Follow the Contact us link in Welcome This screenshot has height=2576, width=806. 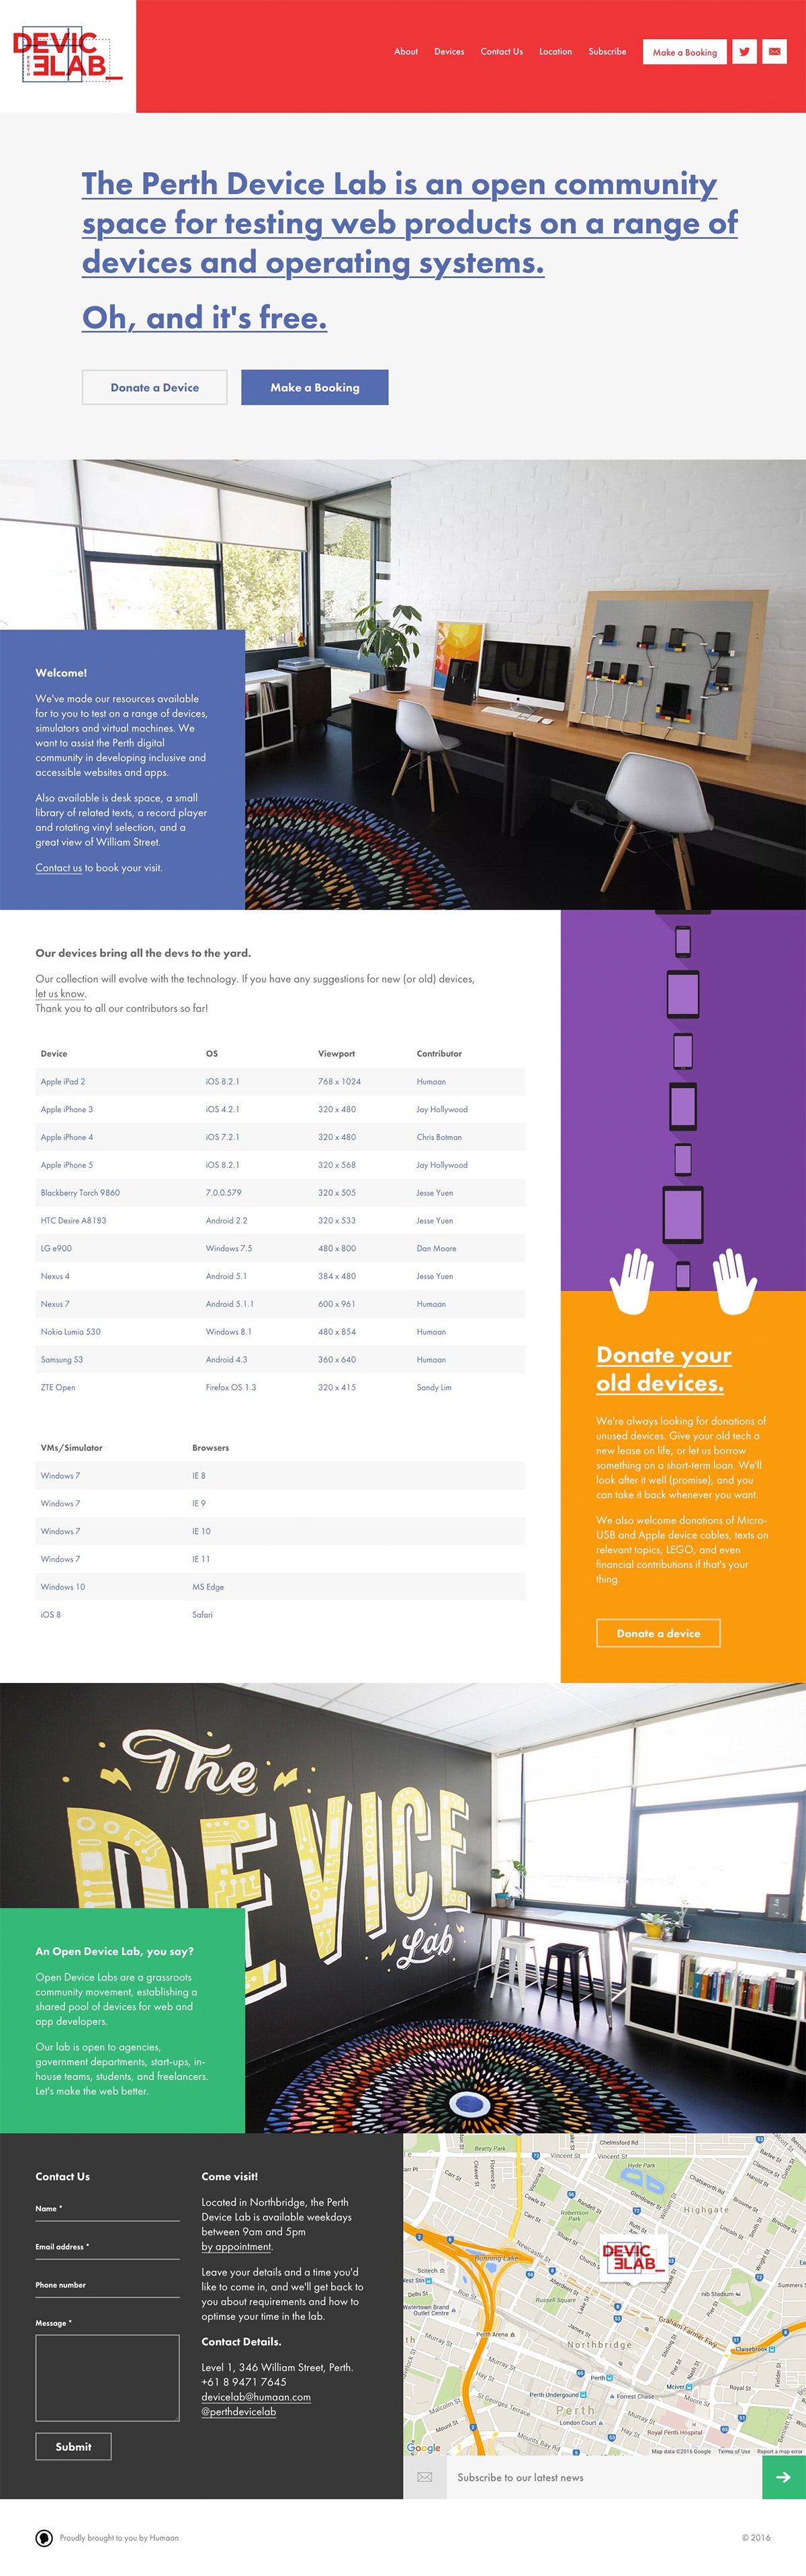59,867
